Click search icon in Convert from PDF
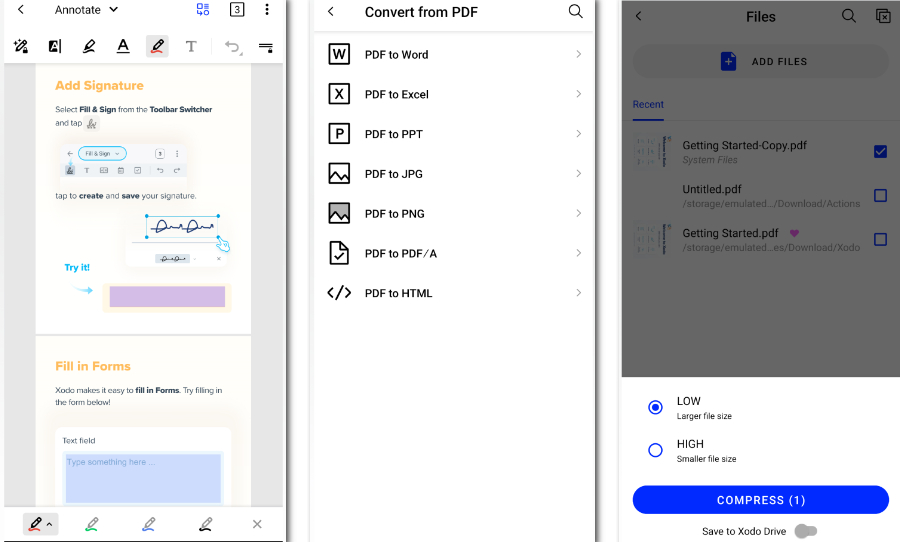Screen dimensions: 900x542 pos(575,12)
